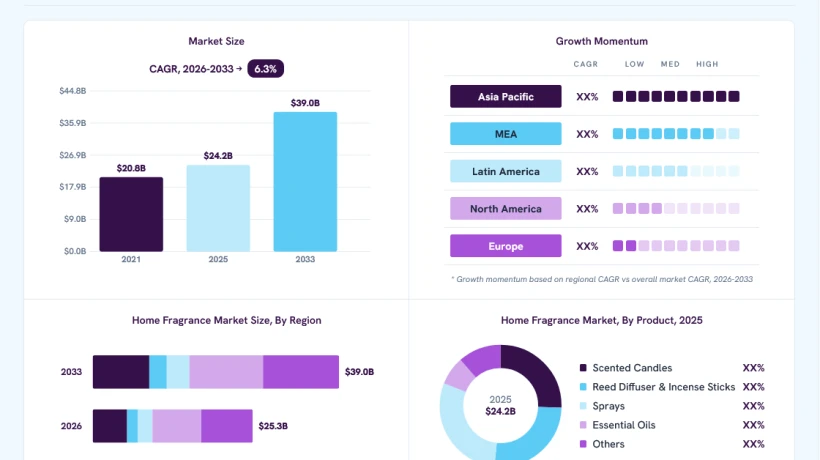
Task: Click the $44.8B axis label
Action: [73, 91]
